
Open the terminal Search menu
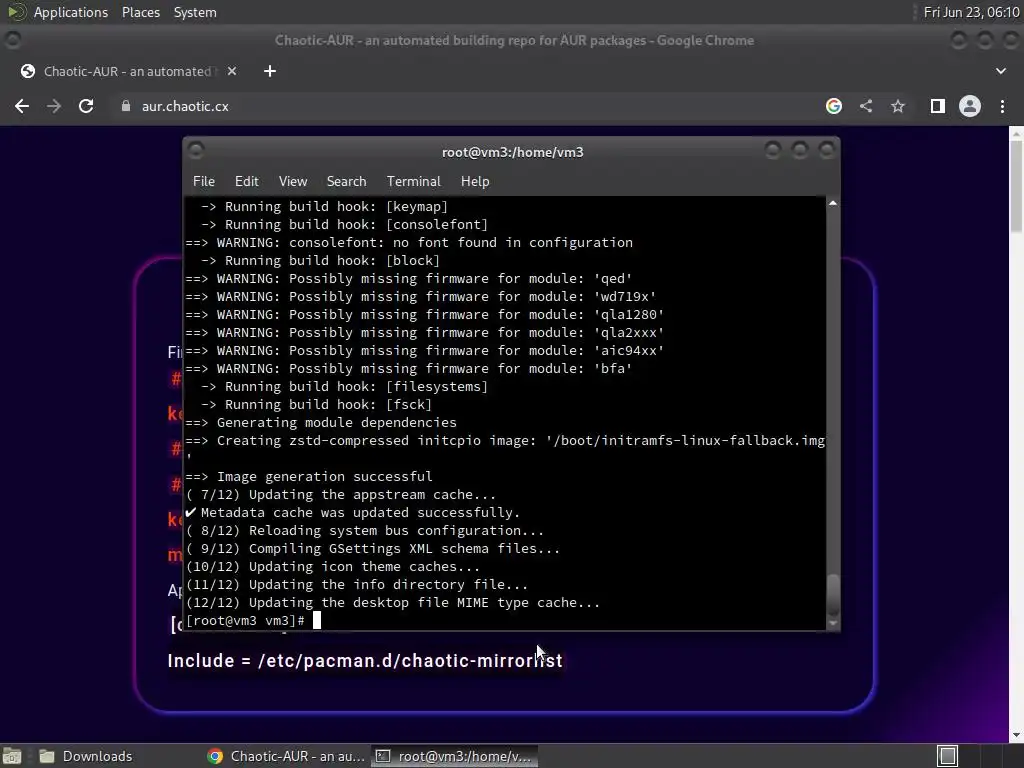[346, 182]
